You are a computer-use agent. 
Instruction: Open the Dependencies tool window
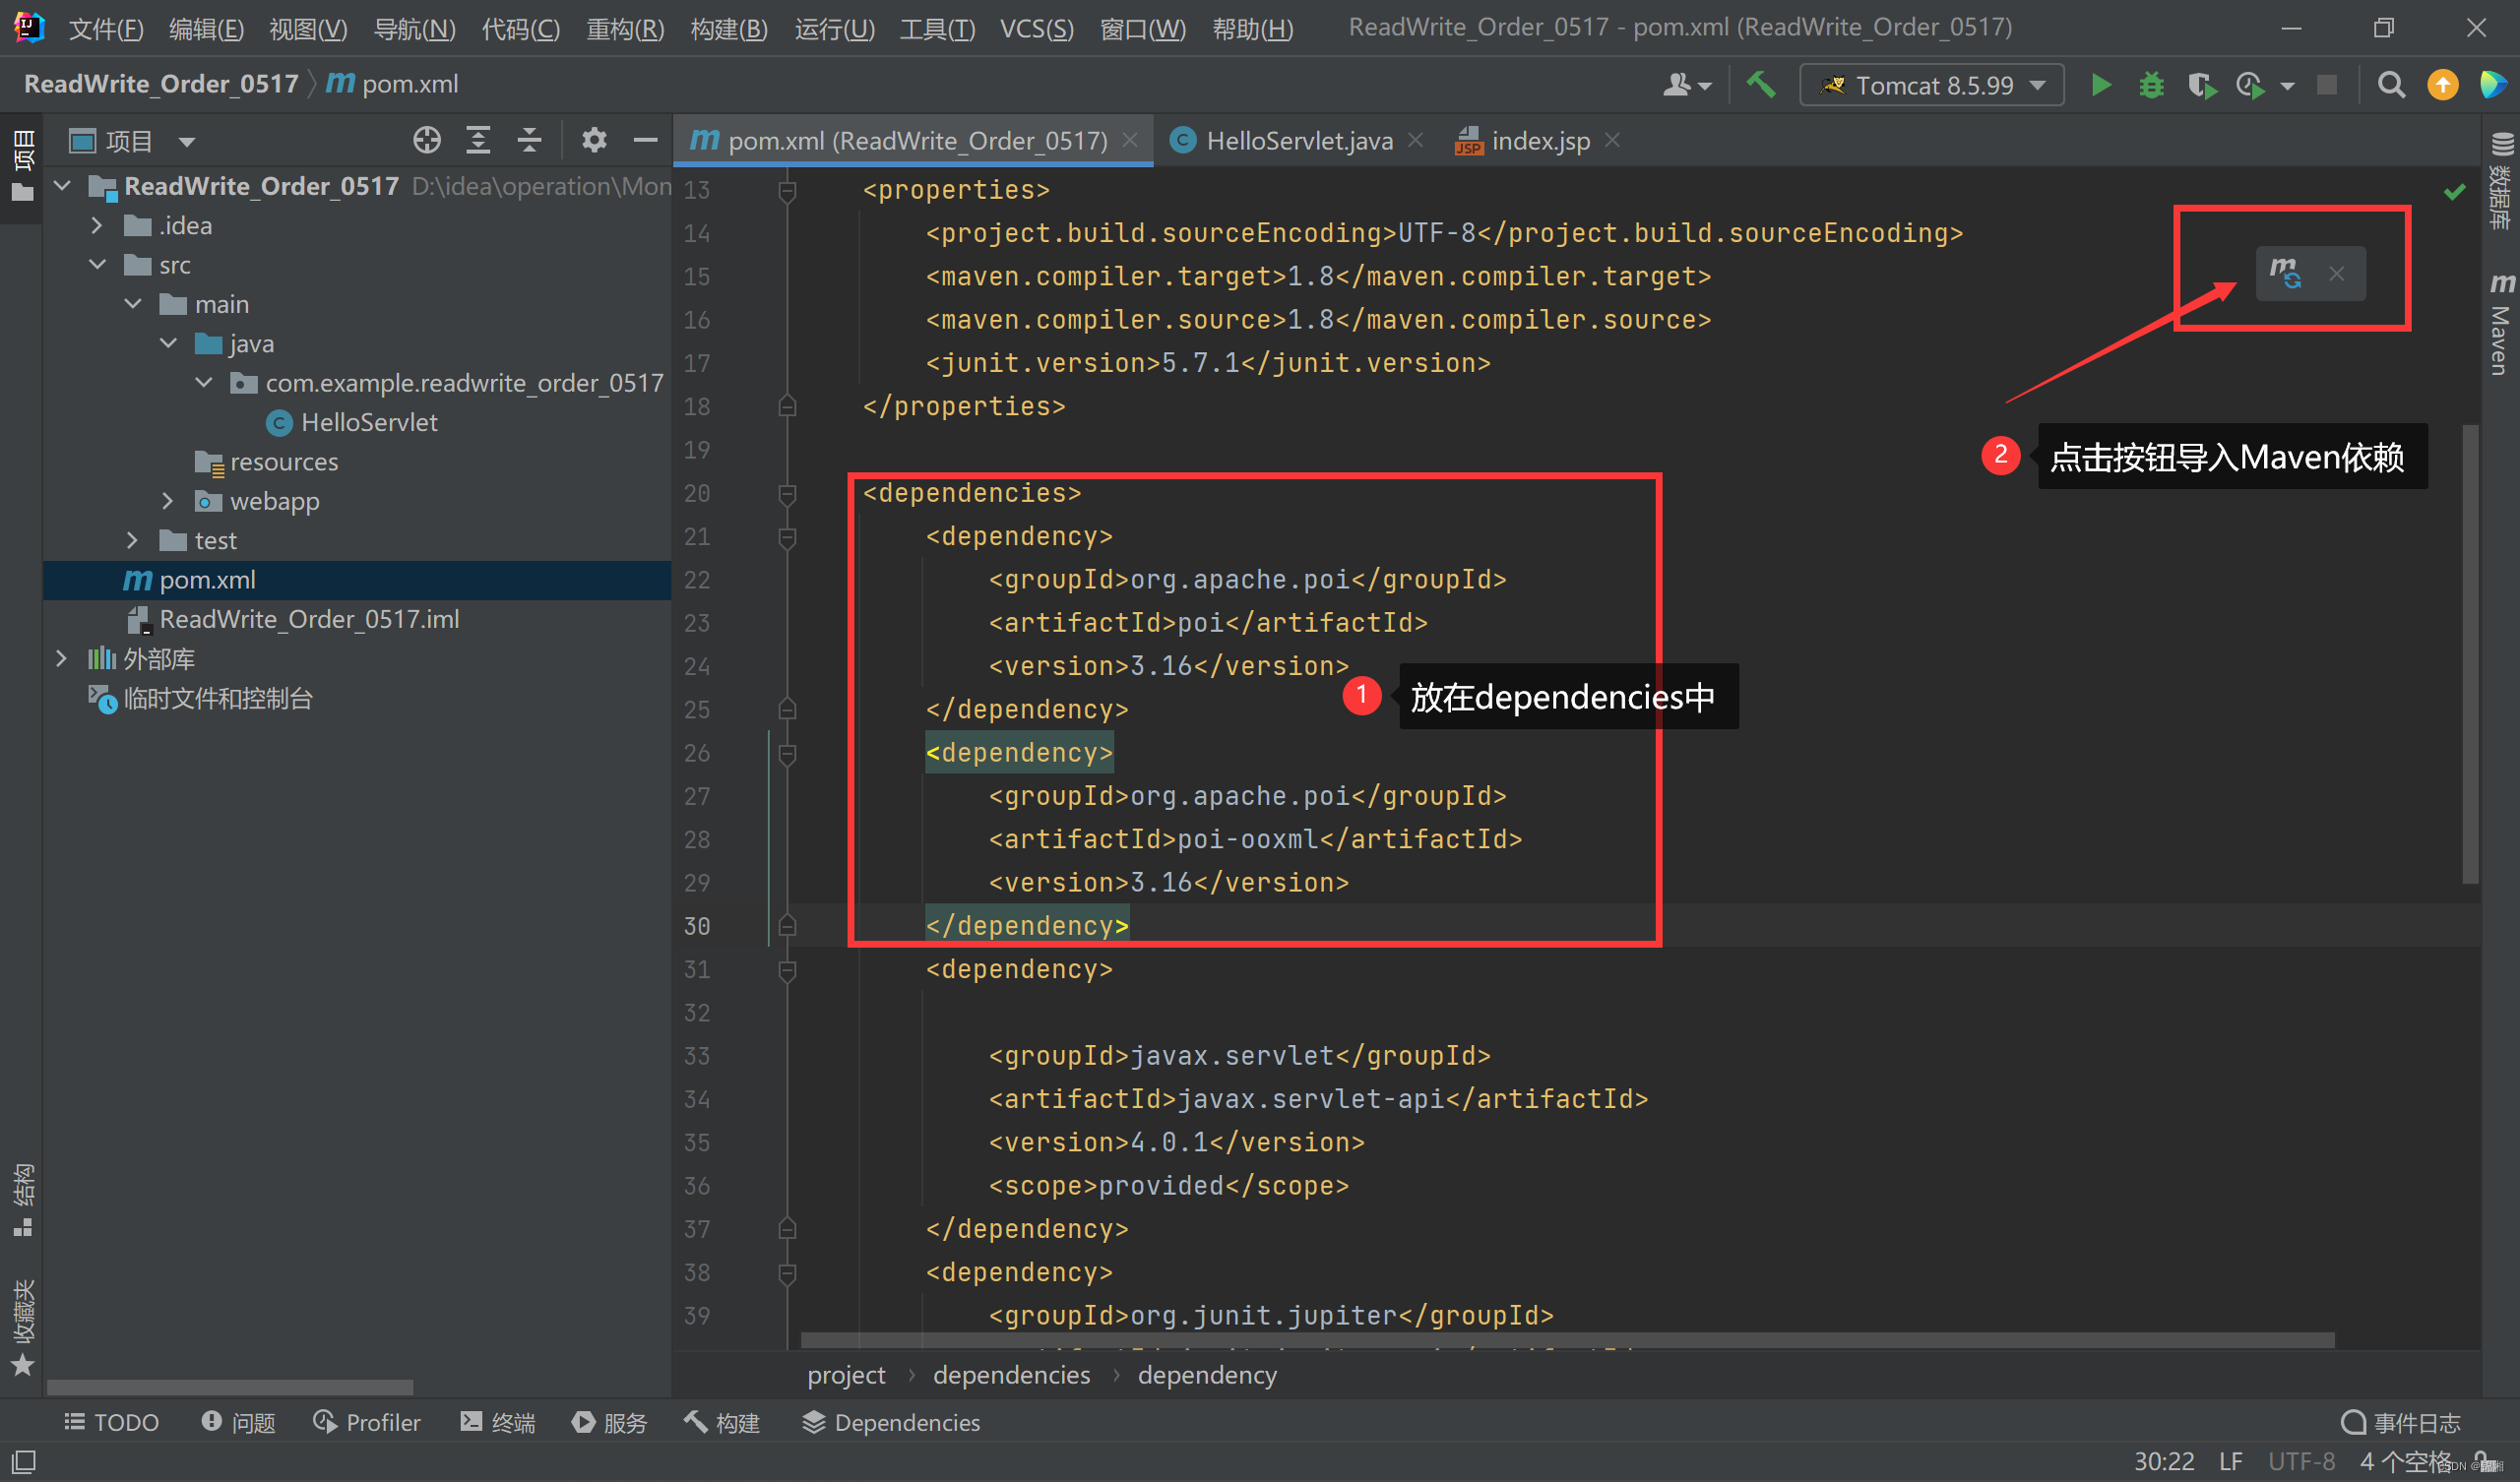(891, 1422)
